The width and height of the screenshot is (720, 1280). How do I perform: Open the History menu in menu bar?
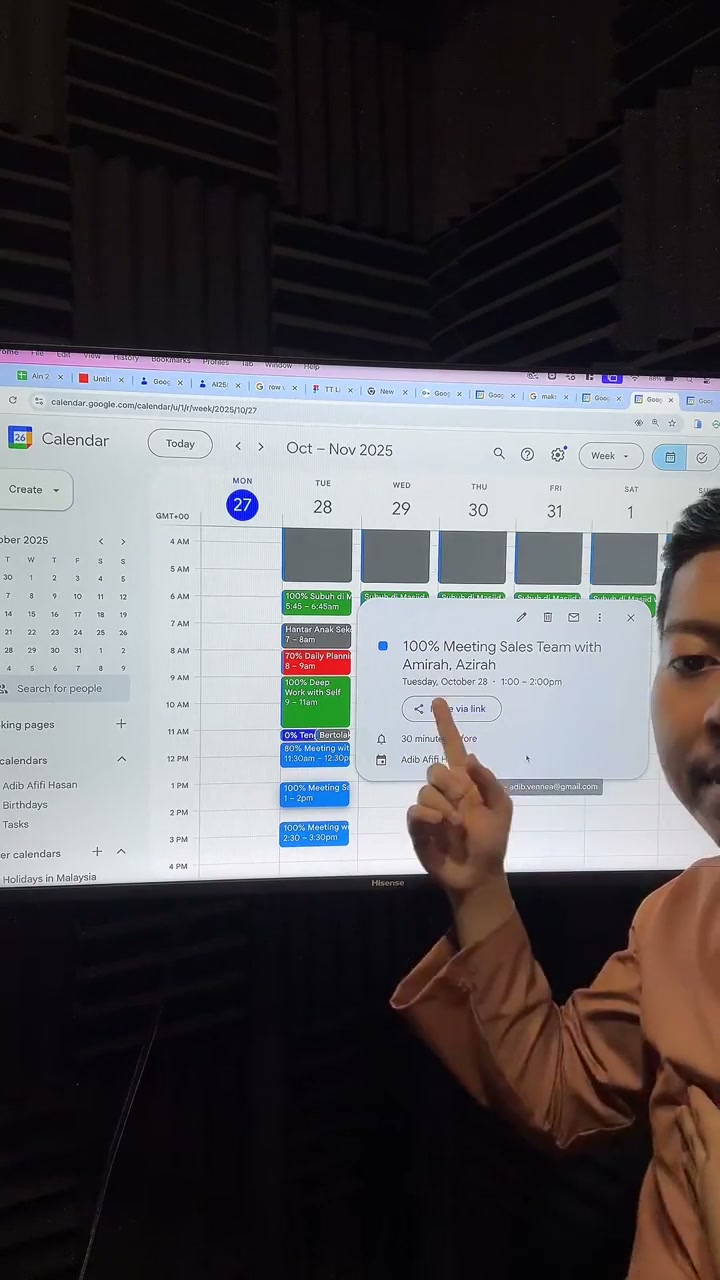(x=126, y=357)
